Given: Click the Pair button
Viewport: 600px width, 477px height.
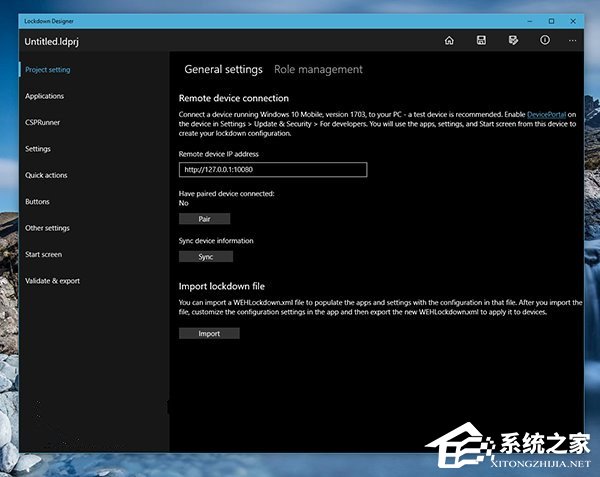Looking at the screenshot, I should pyautogui.click(x=204, y=219).
